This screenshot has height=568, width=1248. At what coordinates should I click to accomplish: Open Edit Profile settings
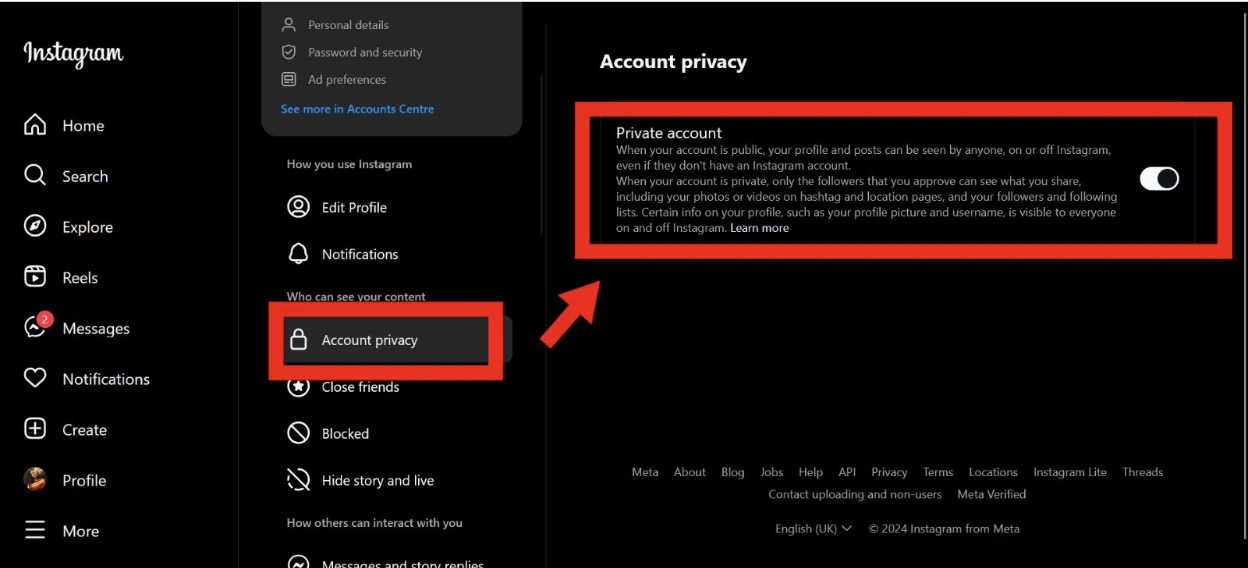353,207
